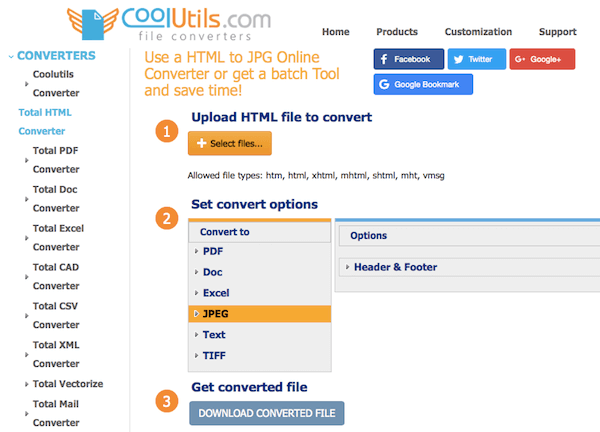600x432 pixels.
Task: Expand the Total Mail Converter arrow
Action: tap(26, 414)
